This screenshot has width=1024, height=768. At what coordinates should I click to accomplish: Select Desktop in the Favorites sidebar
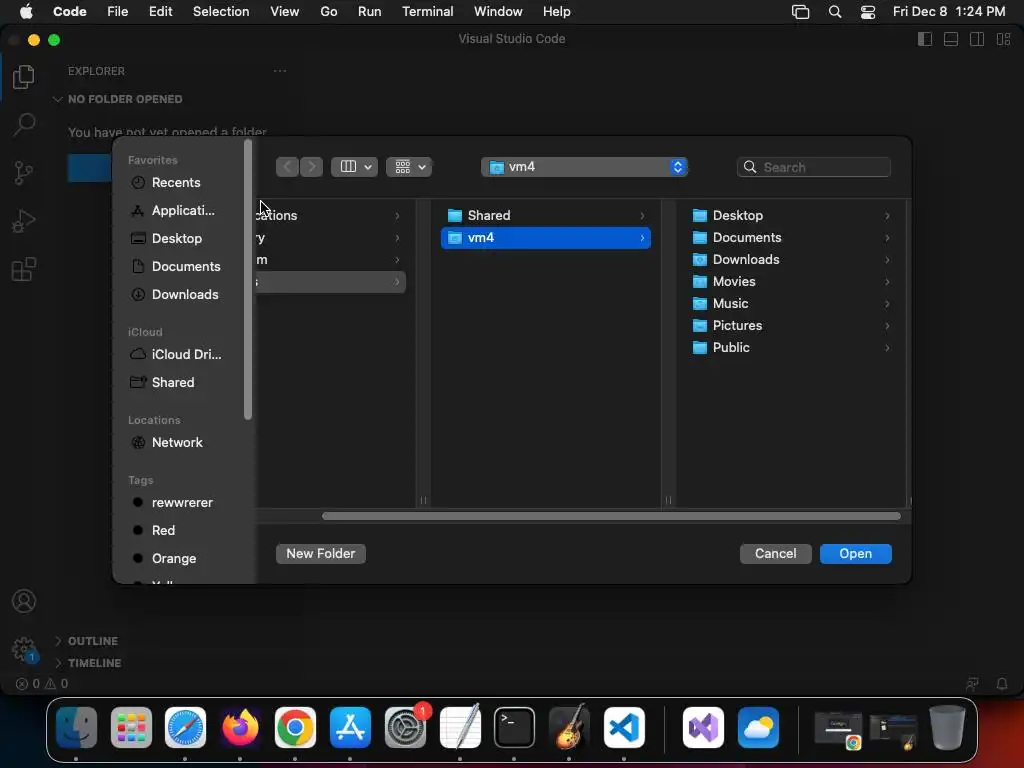coord(176,238)
